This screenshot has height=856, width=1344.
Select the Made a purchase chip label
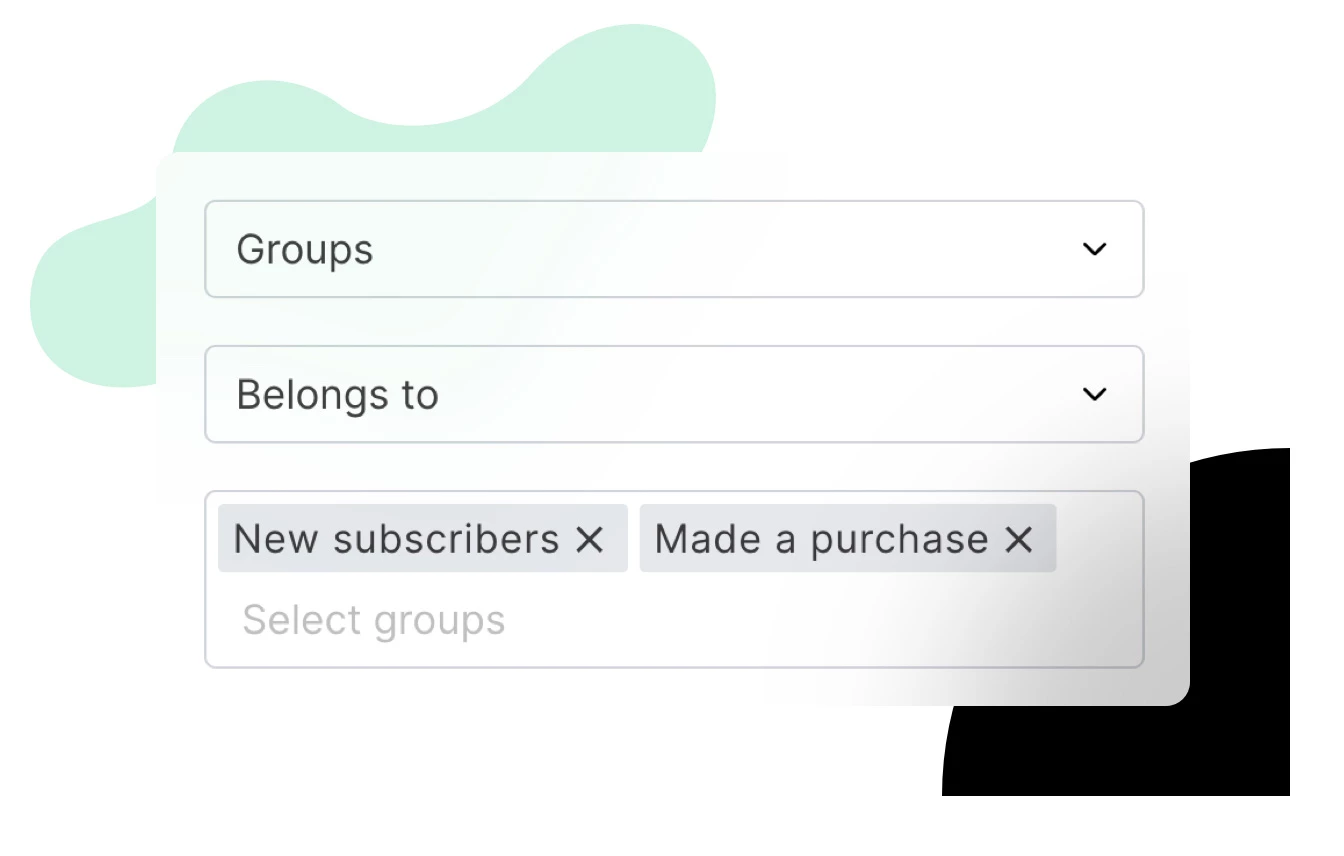821,540
